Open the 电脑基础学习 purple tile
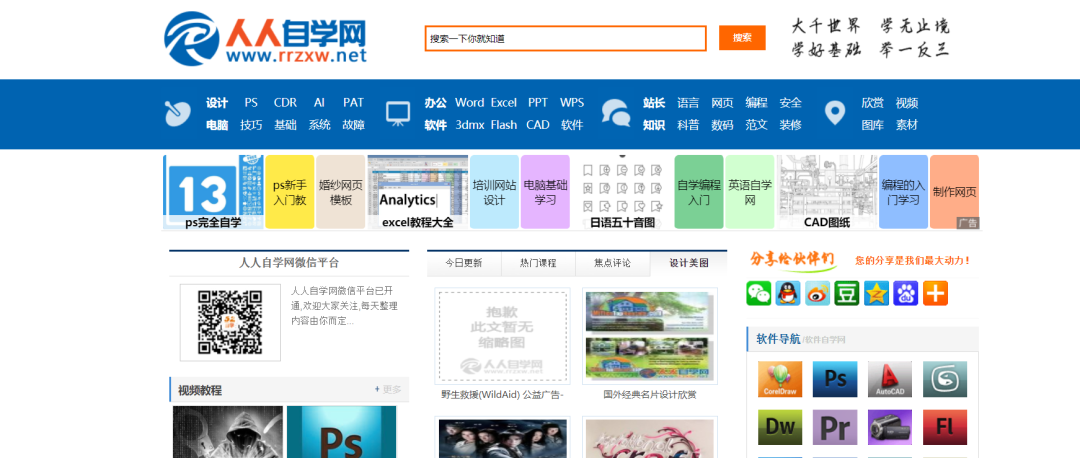1080x458 pixels. pyautogui.click(x=545, y=192)
